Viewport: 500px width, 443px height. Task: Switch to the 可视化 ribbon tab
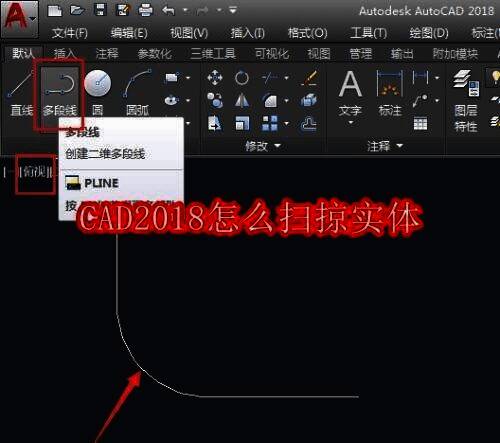[x=272, y=54]
